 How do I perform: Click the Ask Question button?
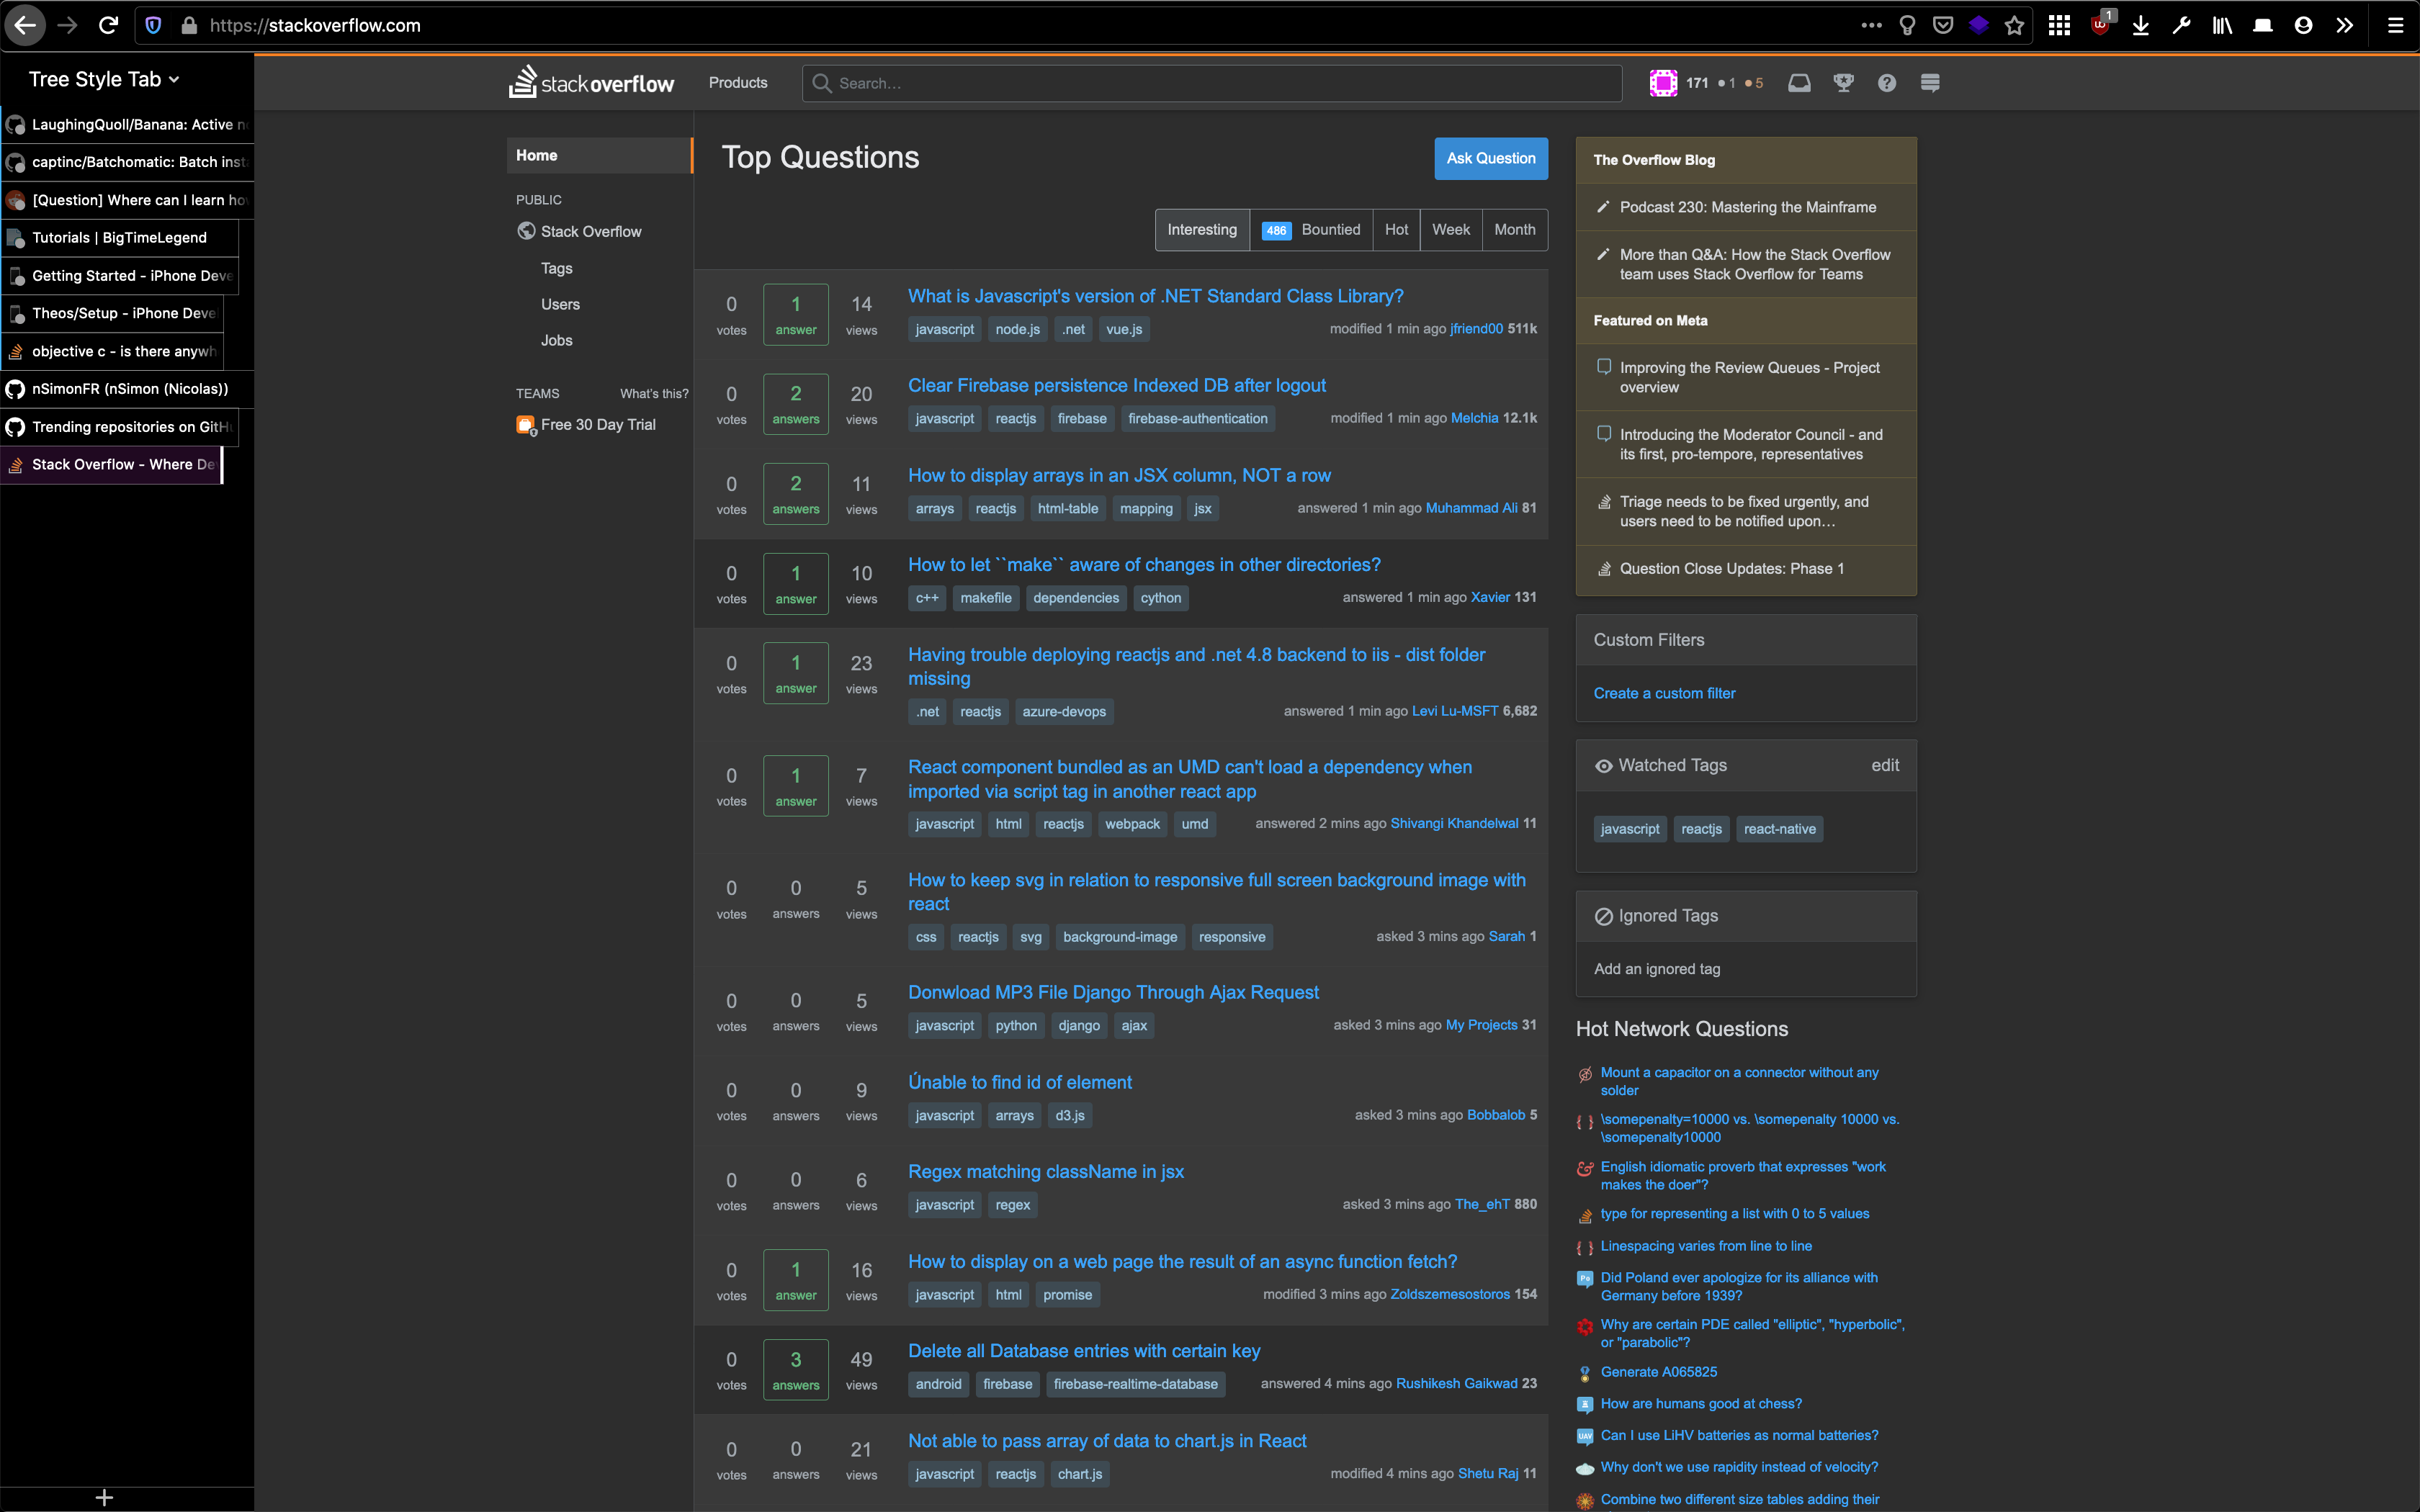pyautogui.click(x=1490, y=158)
